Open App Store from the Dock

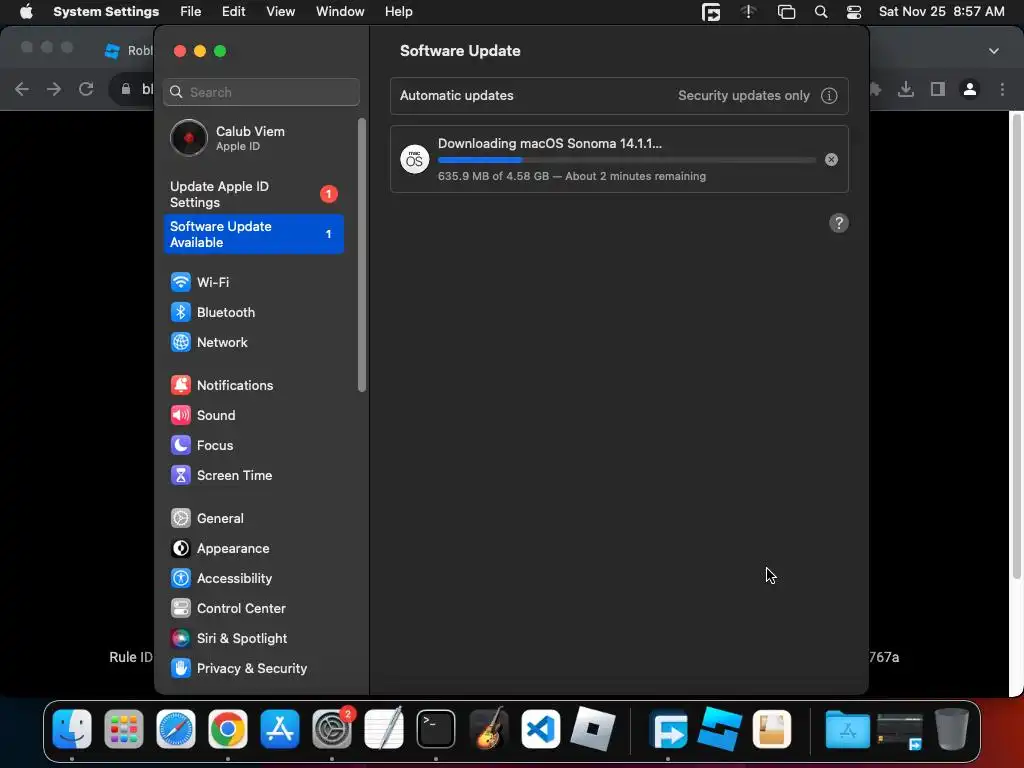tap(280, 729)
